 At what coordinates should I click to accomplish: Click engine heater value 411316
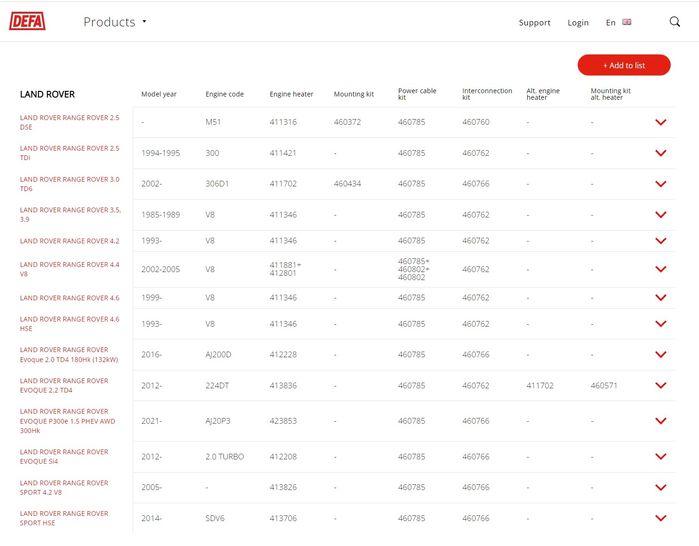tap(283, 122)
